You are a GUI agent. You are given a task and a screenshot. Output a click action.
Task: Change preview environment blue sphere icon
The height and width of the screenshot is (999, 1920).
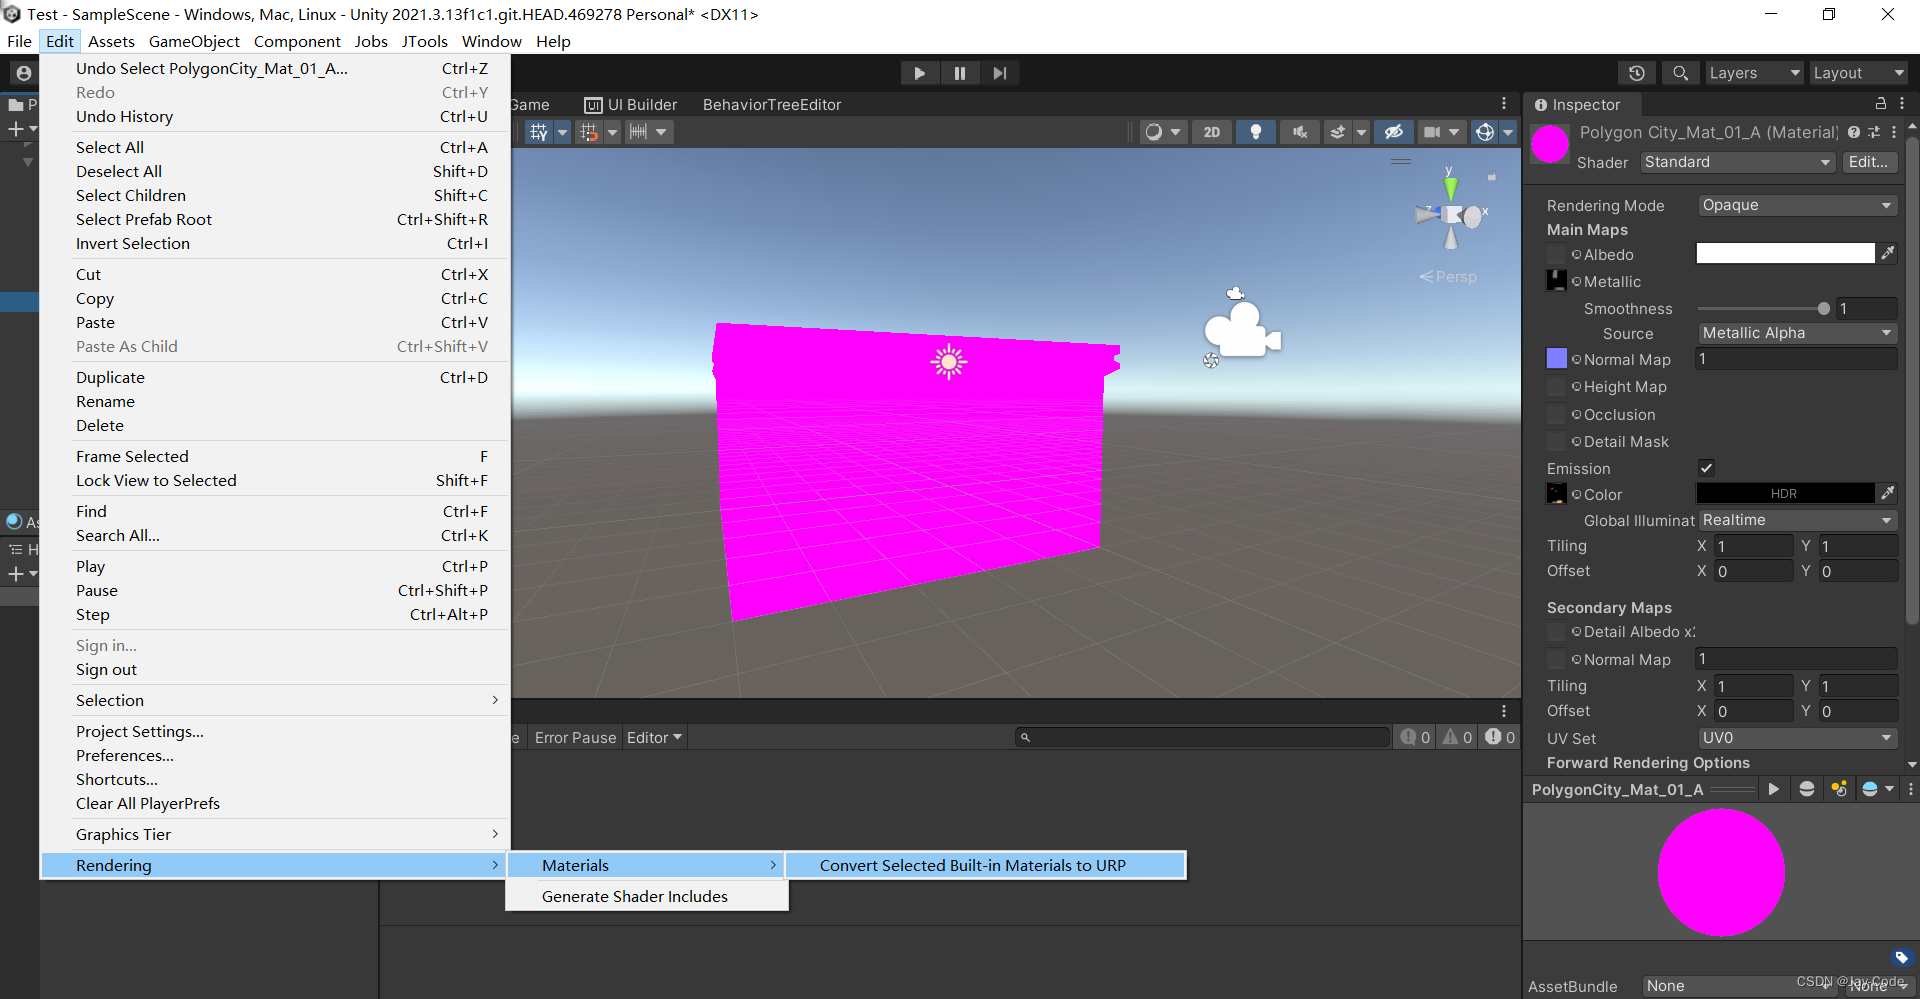[x=1870, y=789]
